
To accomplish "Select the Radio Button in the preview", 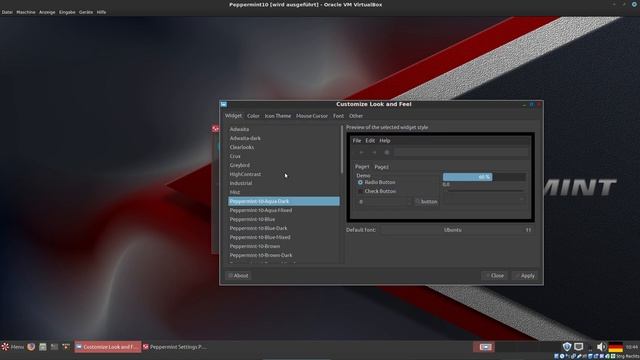I will pyautogui.click(x=376, y=182).
